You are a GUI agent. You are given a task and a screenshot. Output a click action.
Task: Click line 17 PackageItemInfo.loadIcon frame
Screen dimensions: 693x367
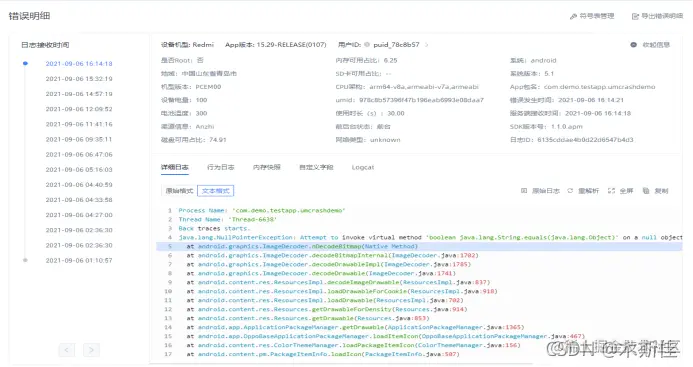click(x=323, y=354)
